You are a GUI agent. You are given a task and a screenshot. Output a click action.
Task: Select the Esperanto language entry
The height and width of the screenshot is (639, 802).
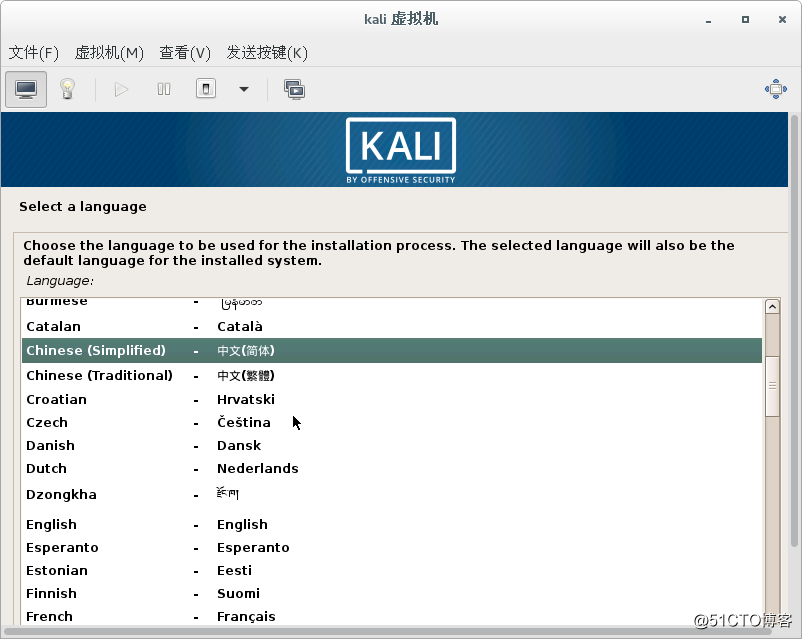click(x=392, y=547)
